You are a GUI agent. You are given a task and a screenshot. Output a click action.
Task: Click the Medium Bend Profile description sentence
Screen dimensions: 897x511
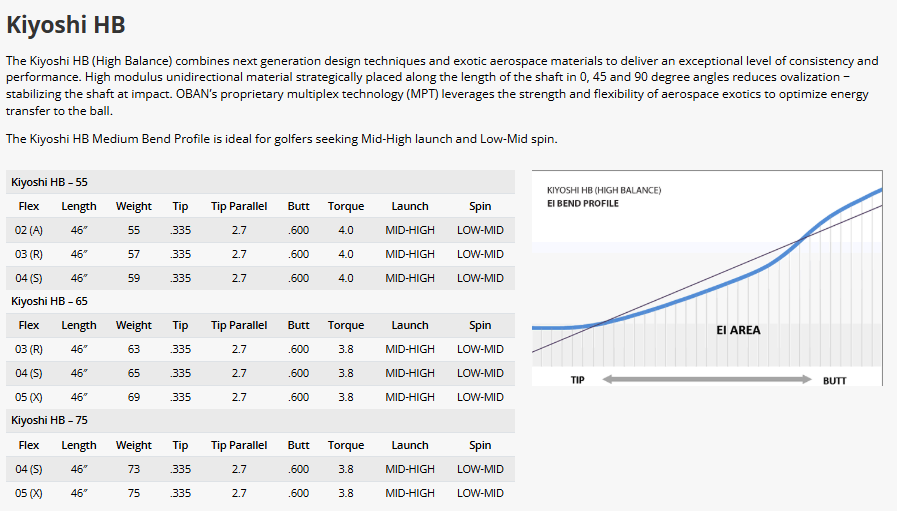pos(281,139)
